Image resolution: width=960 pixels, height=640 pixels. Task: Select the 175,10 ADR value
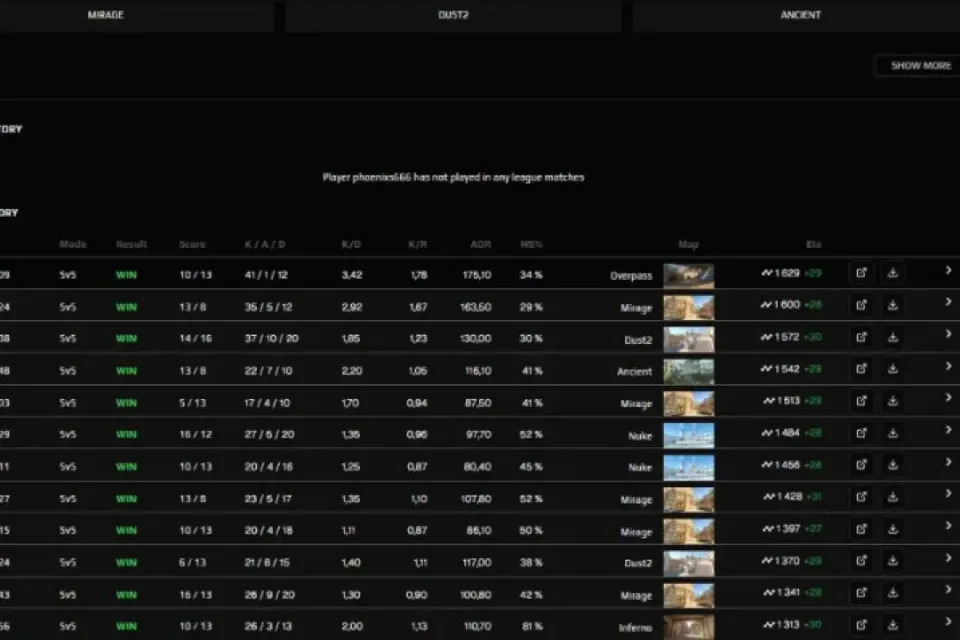point(477,275)
